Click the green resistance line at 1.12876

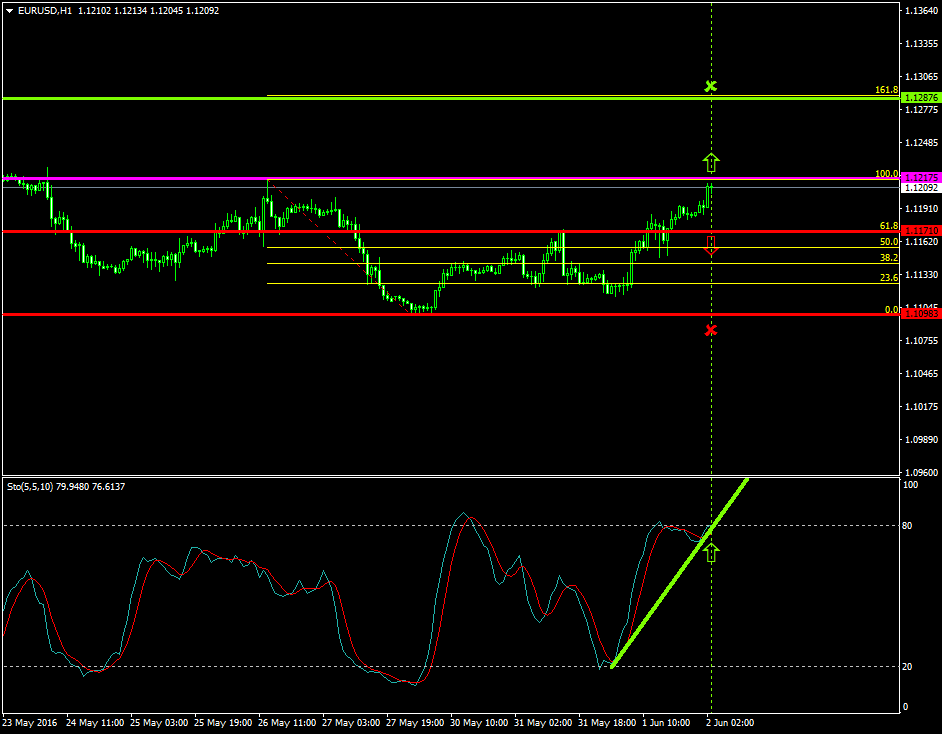click(400, 98)
